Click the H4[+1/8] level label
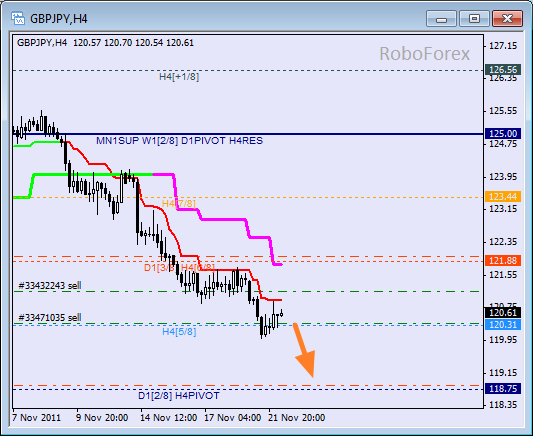The image size is (533, 436). point(179,77)
